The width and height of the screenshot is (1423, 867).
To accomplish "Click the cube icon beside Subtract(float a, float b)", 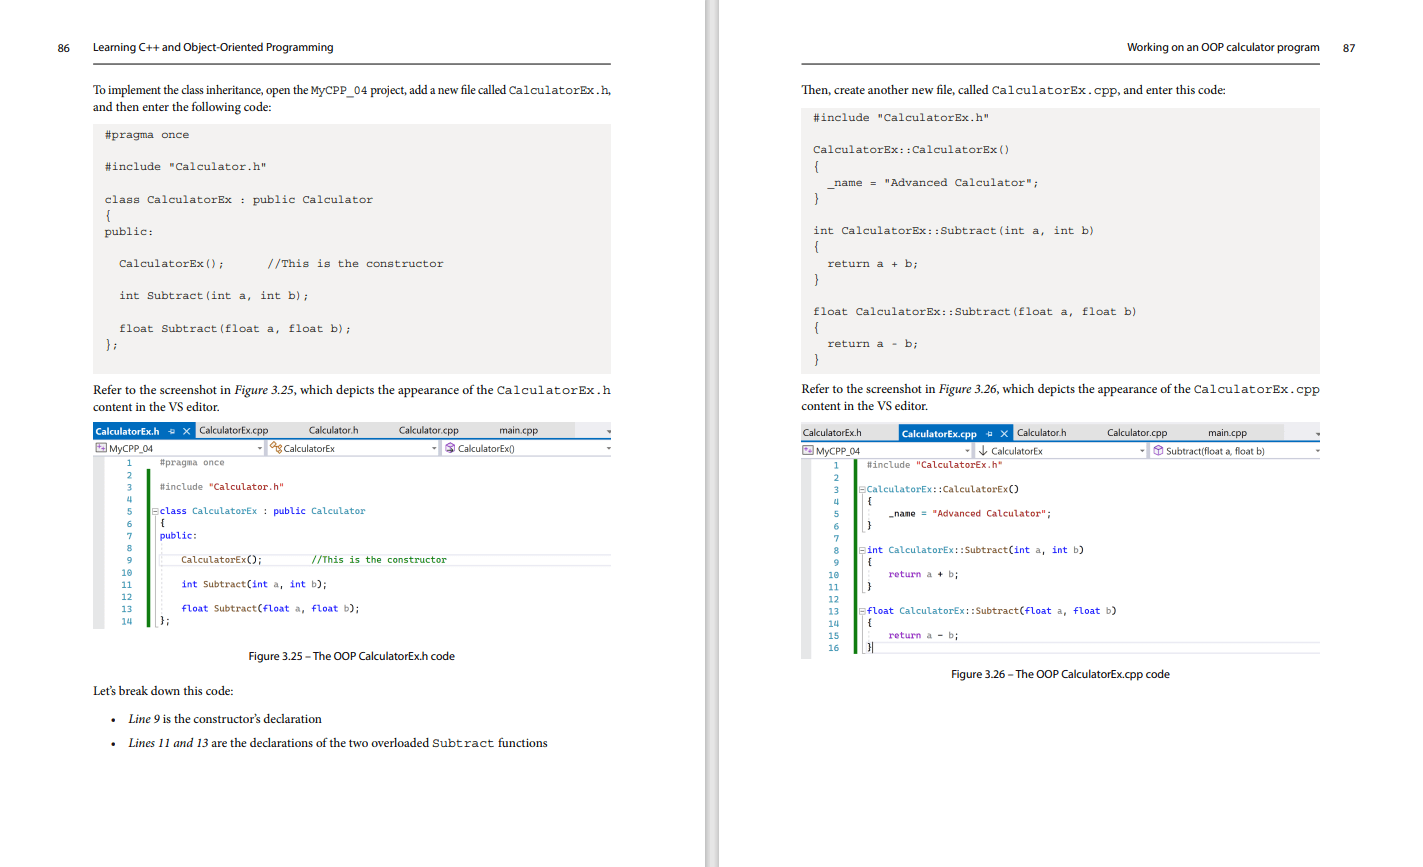I will (1158, 451).
